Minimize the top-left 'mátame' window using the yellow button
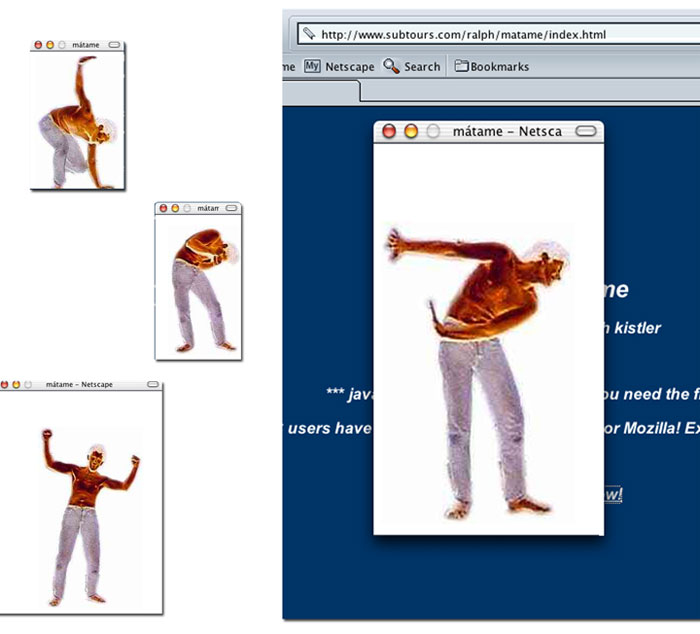This screenshot has height=634, width=700. (50, 45)
